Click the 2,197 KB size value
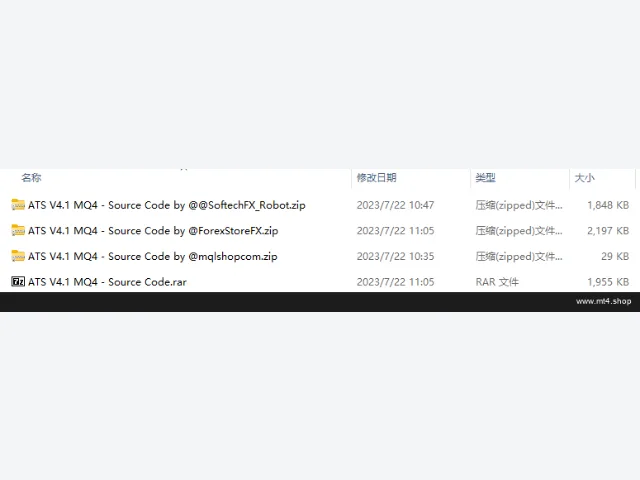The height and width of the screenshot is (480, 640). [608, 231]
